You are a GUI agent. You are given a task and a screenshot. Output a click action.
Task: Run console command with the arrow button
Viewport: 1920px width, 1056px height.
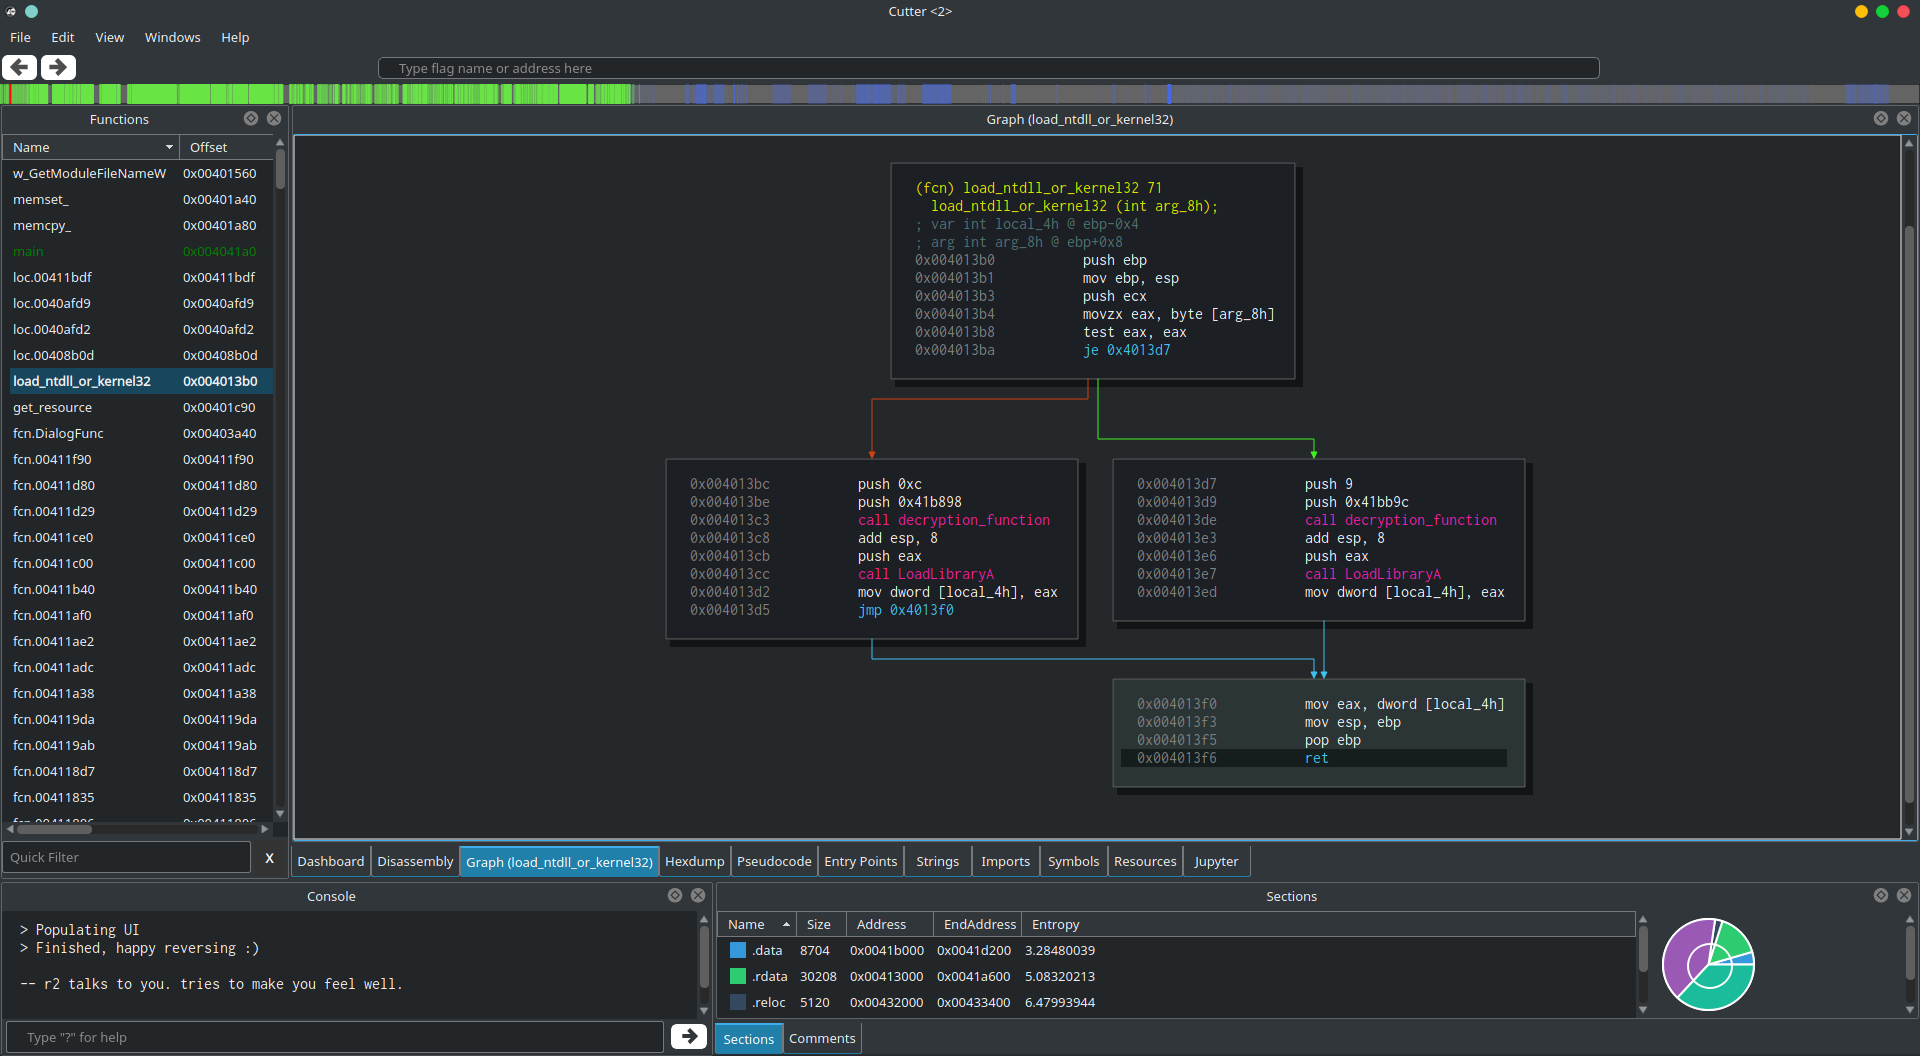[688, 1036]
